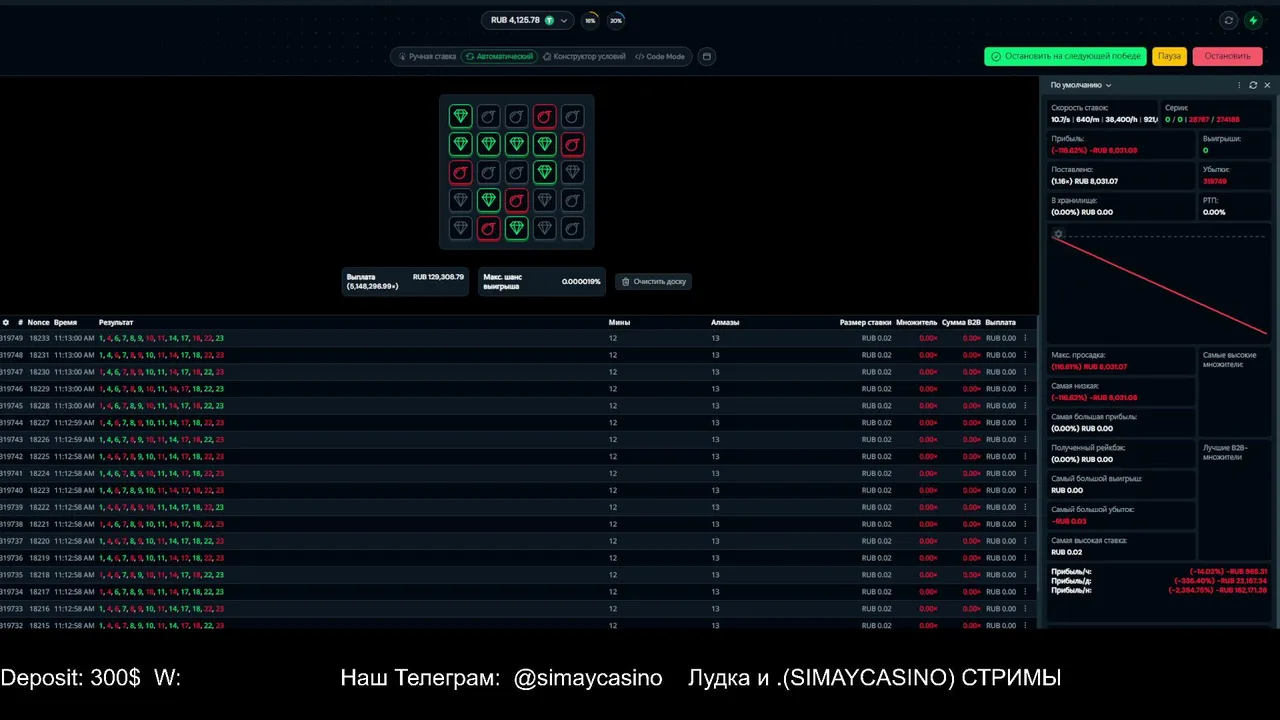The image size is (1280, 720).
Task: Click the Скорость ставок stat value
Action: tap(1103, 119)
